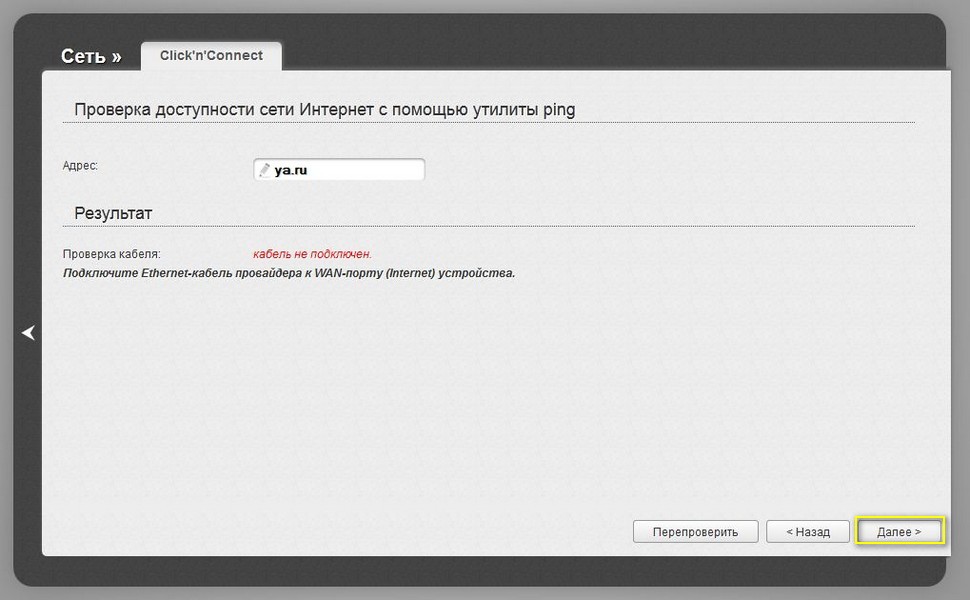Click the word 'ping' in the heading

coord(559,110)
